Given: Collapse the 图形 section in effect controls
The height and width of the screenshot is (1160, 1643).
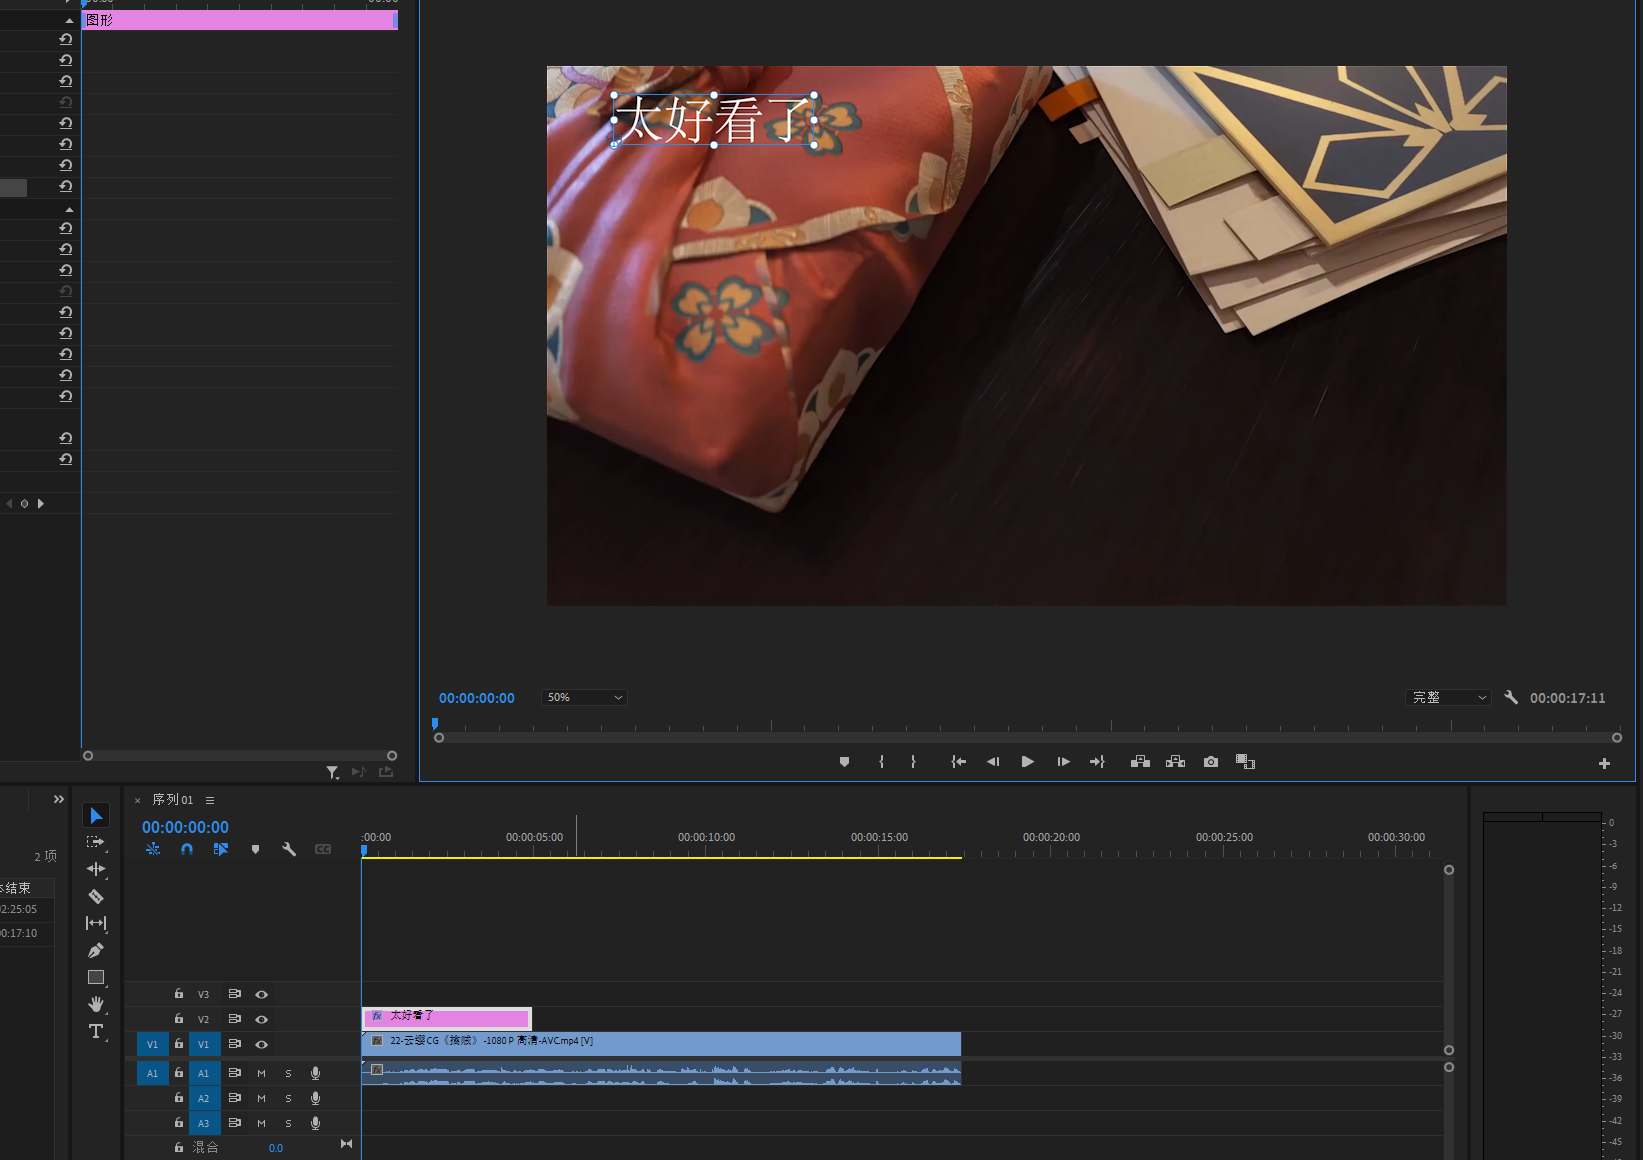Looking at the screenshot, I should (x=69, y=20).
